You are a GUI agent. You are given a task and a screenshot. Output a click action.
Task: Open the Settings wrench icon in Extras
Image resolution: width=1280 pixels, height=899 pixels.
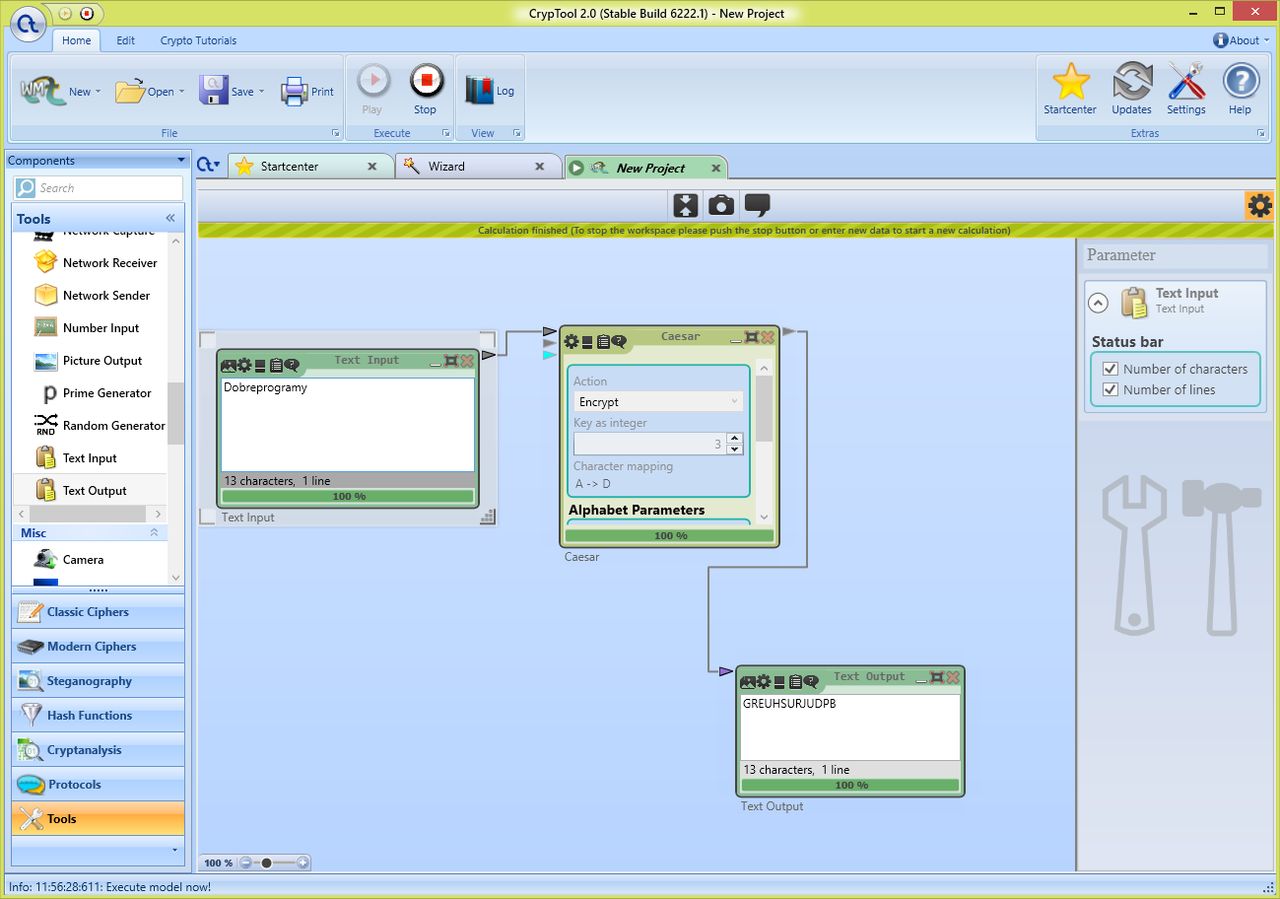tap(1186, 89)
